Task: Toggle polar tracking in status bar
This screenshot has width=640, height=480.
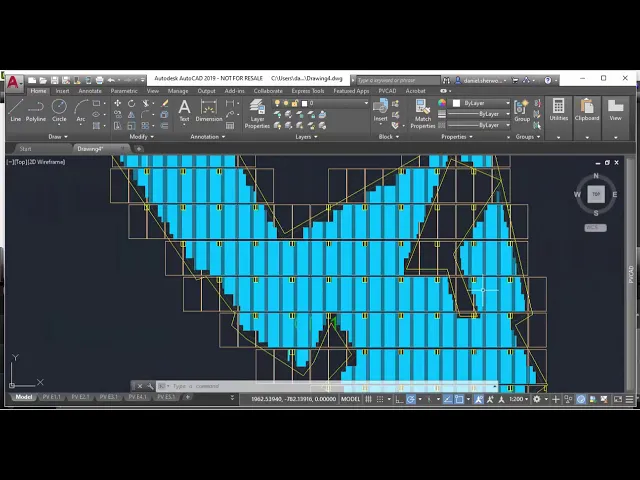Action: (411, 399)
